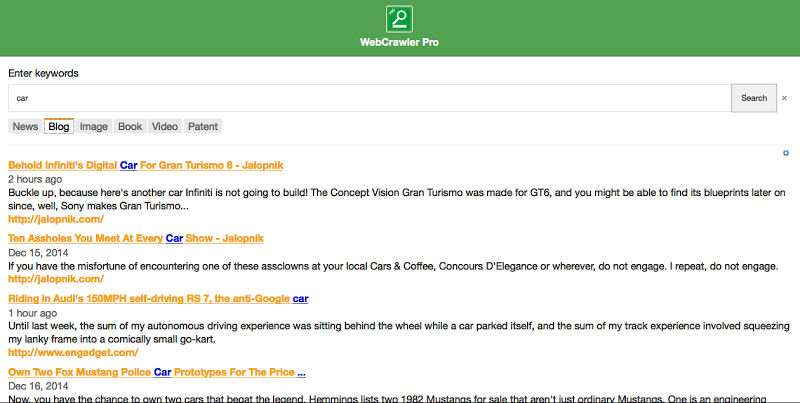Click the WebCrawler Pro logo icon
Viewport: 800px width, 403px height.
(x=399, y=19)
